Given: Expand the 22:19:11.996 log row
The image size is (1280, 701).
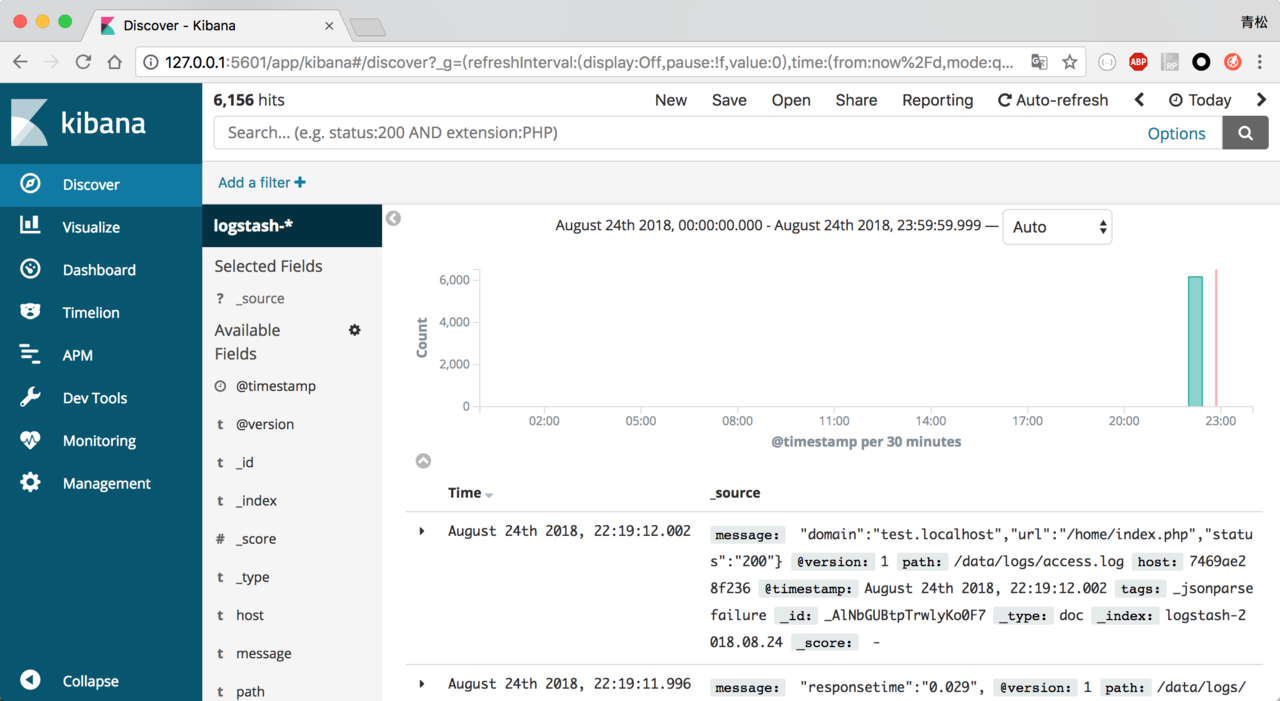Looking at the screenshot, I should (422, 684).
